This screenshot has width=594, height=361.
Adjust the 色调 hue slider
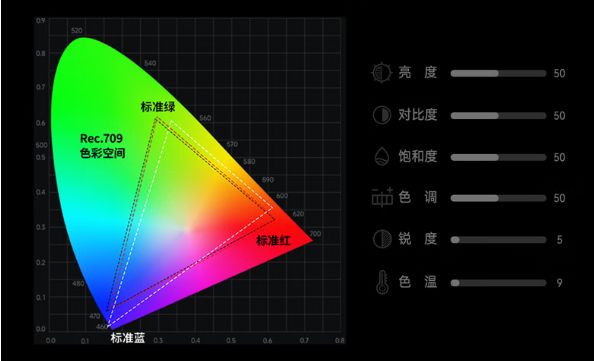[x=498, y=198]
